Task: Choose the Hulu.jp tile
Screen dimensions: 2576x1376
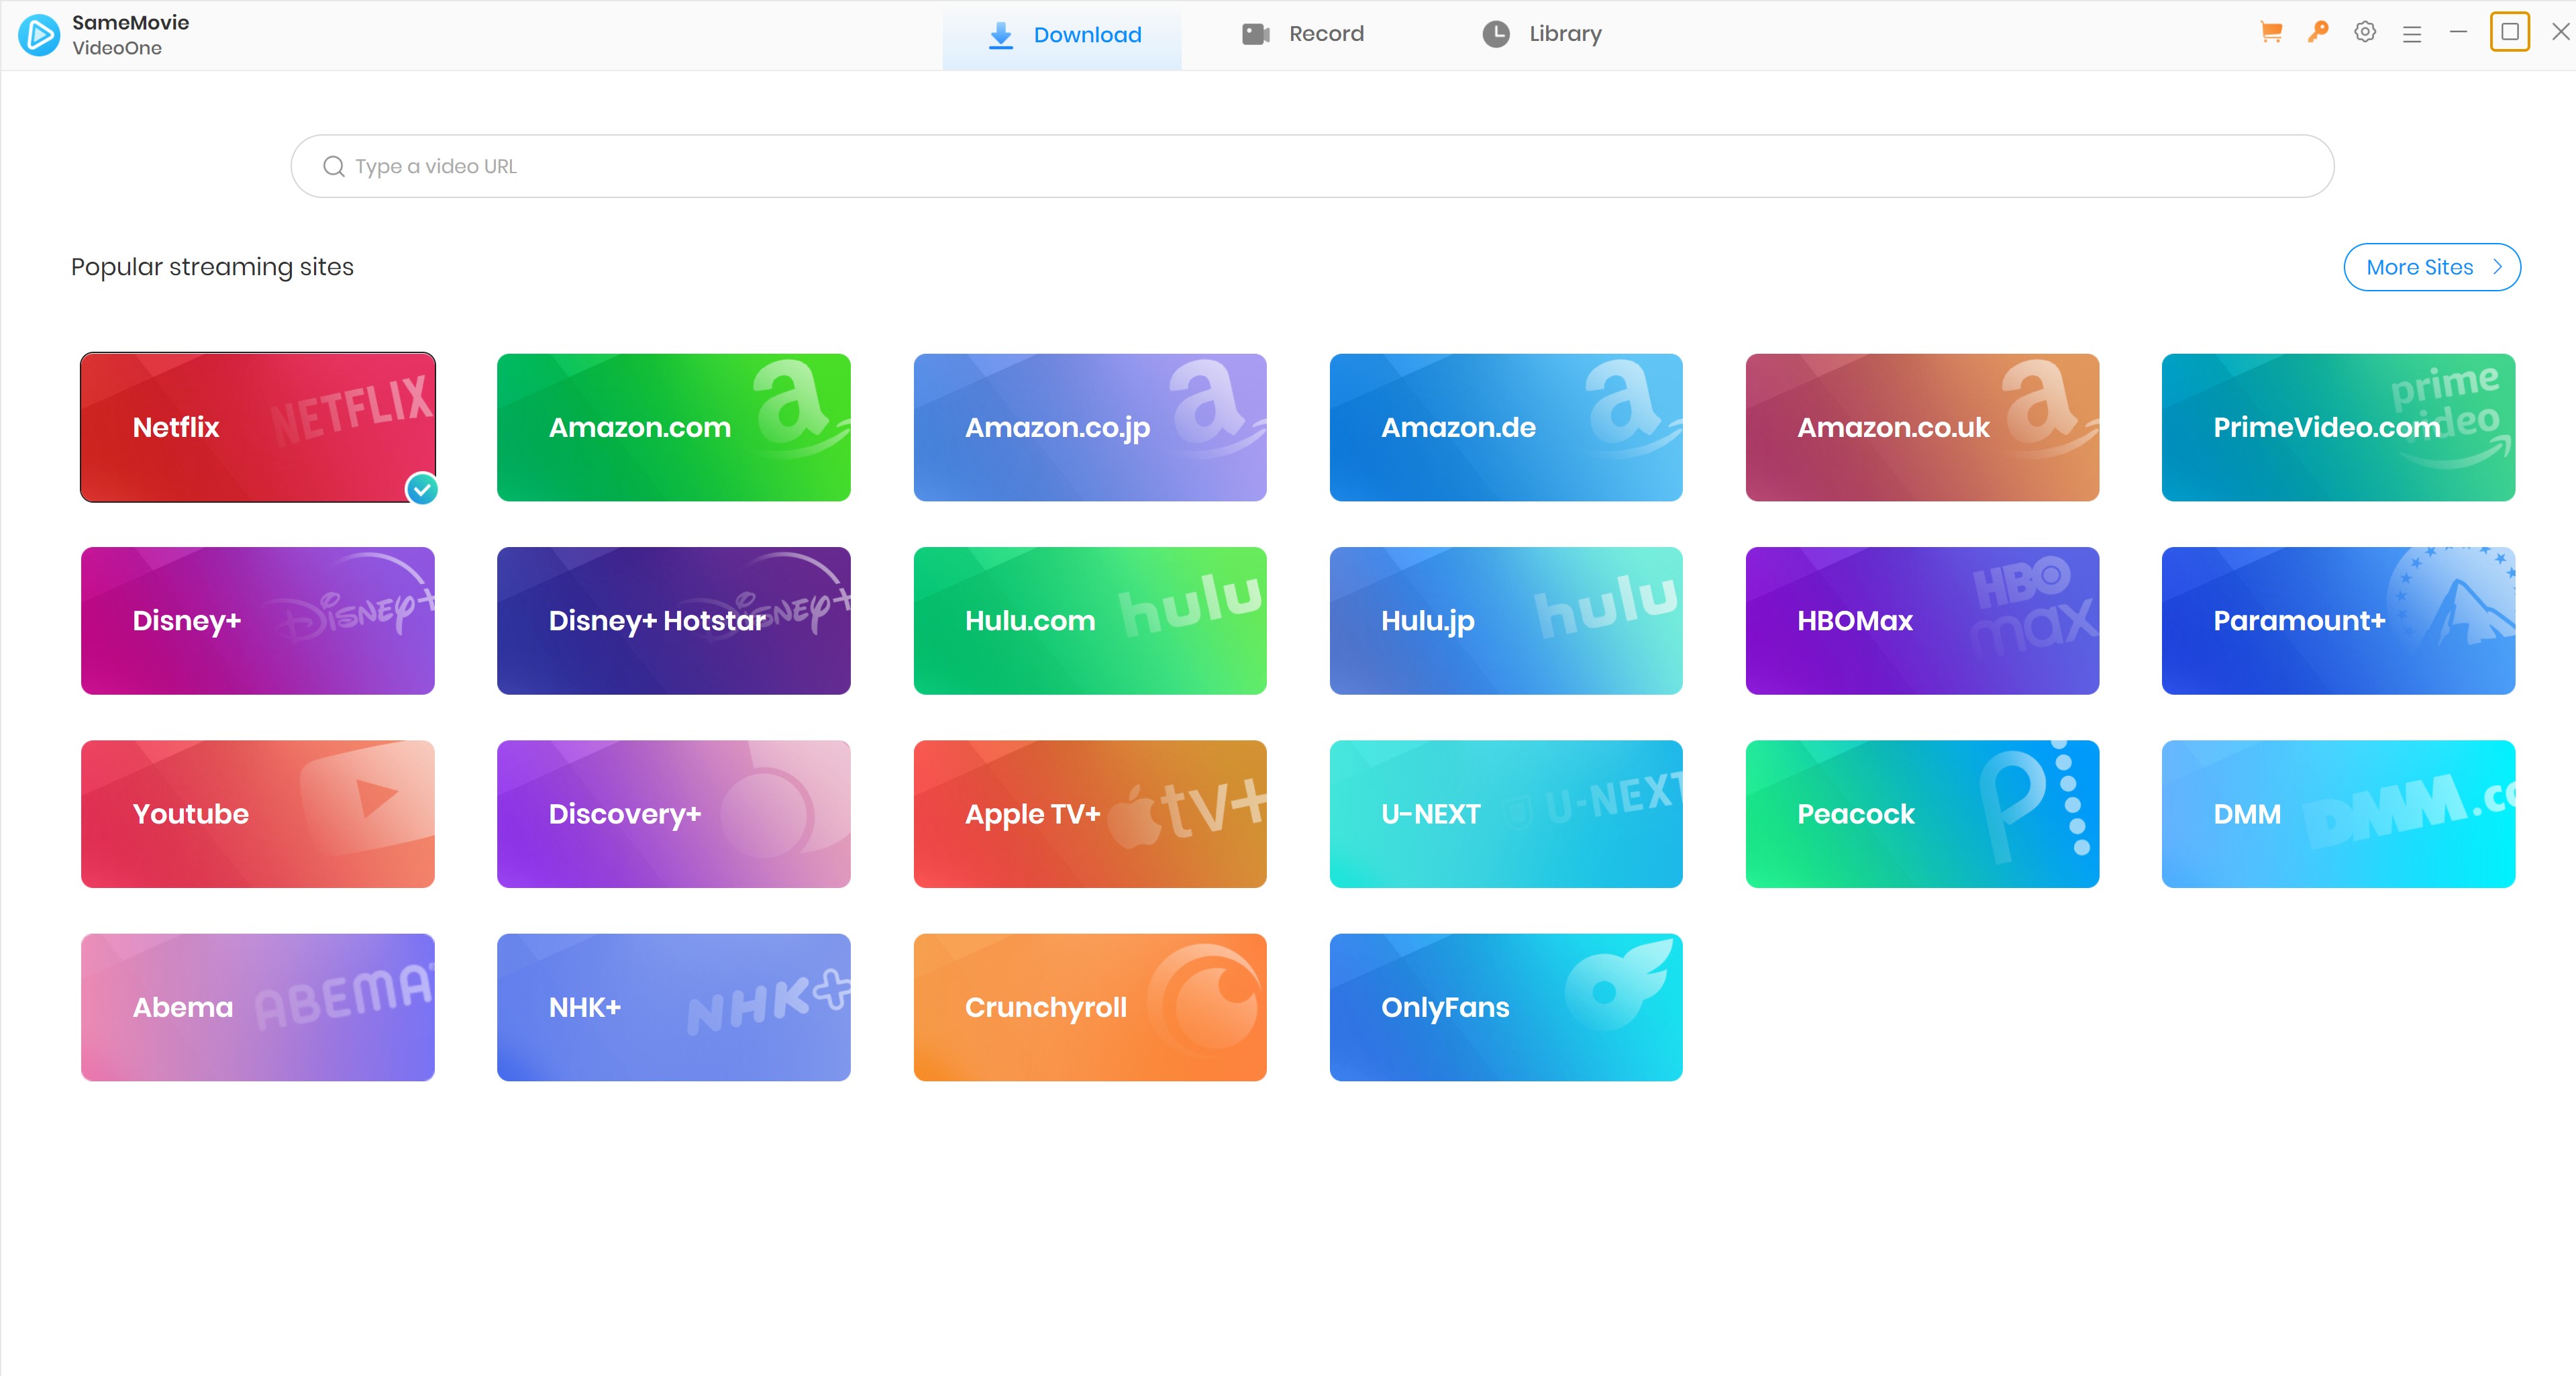Action: pyautogui.click(x=1506, y=621)
